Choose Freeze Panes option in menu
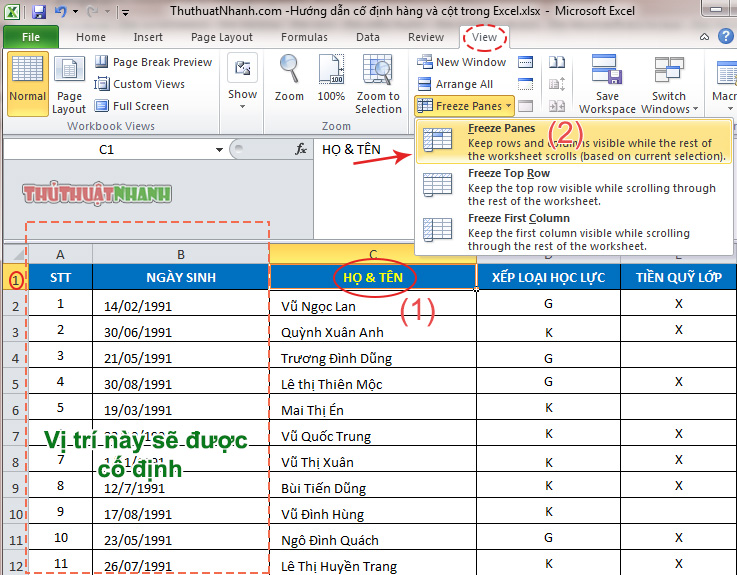 [x=574, y=142]
